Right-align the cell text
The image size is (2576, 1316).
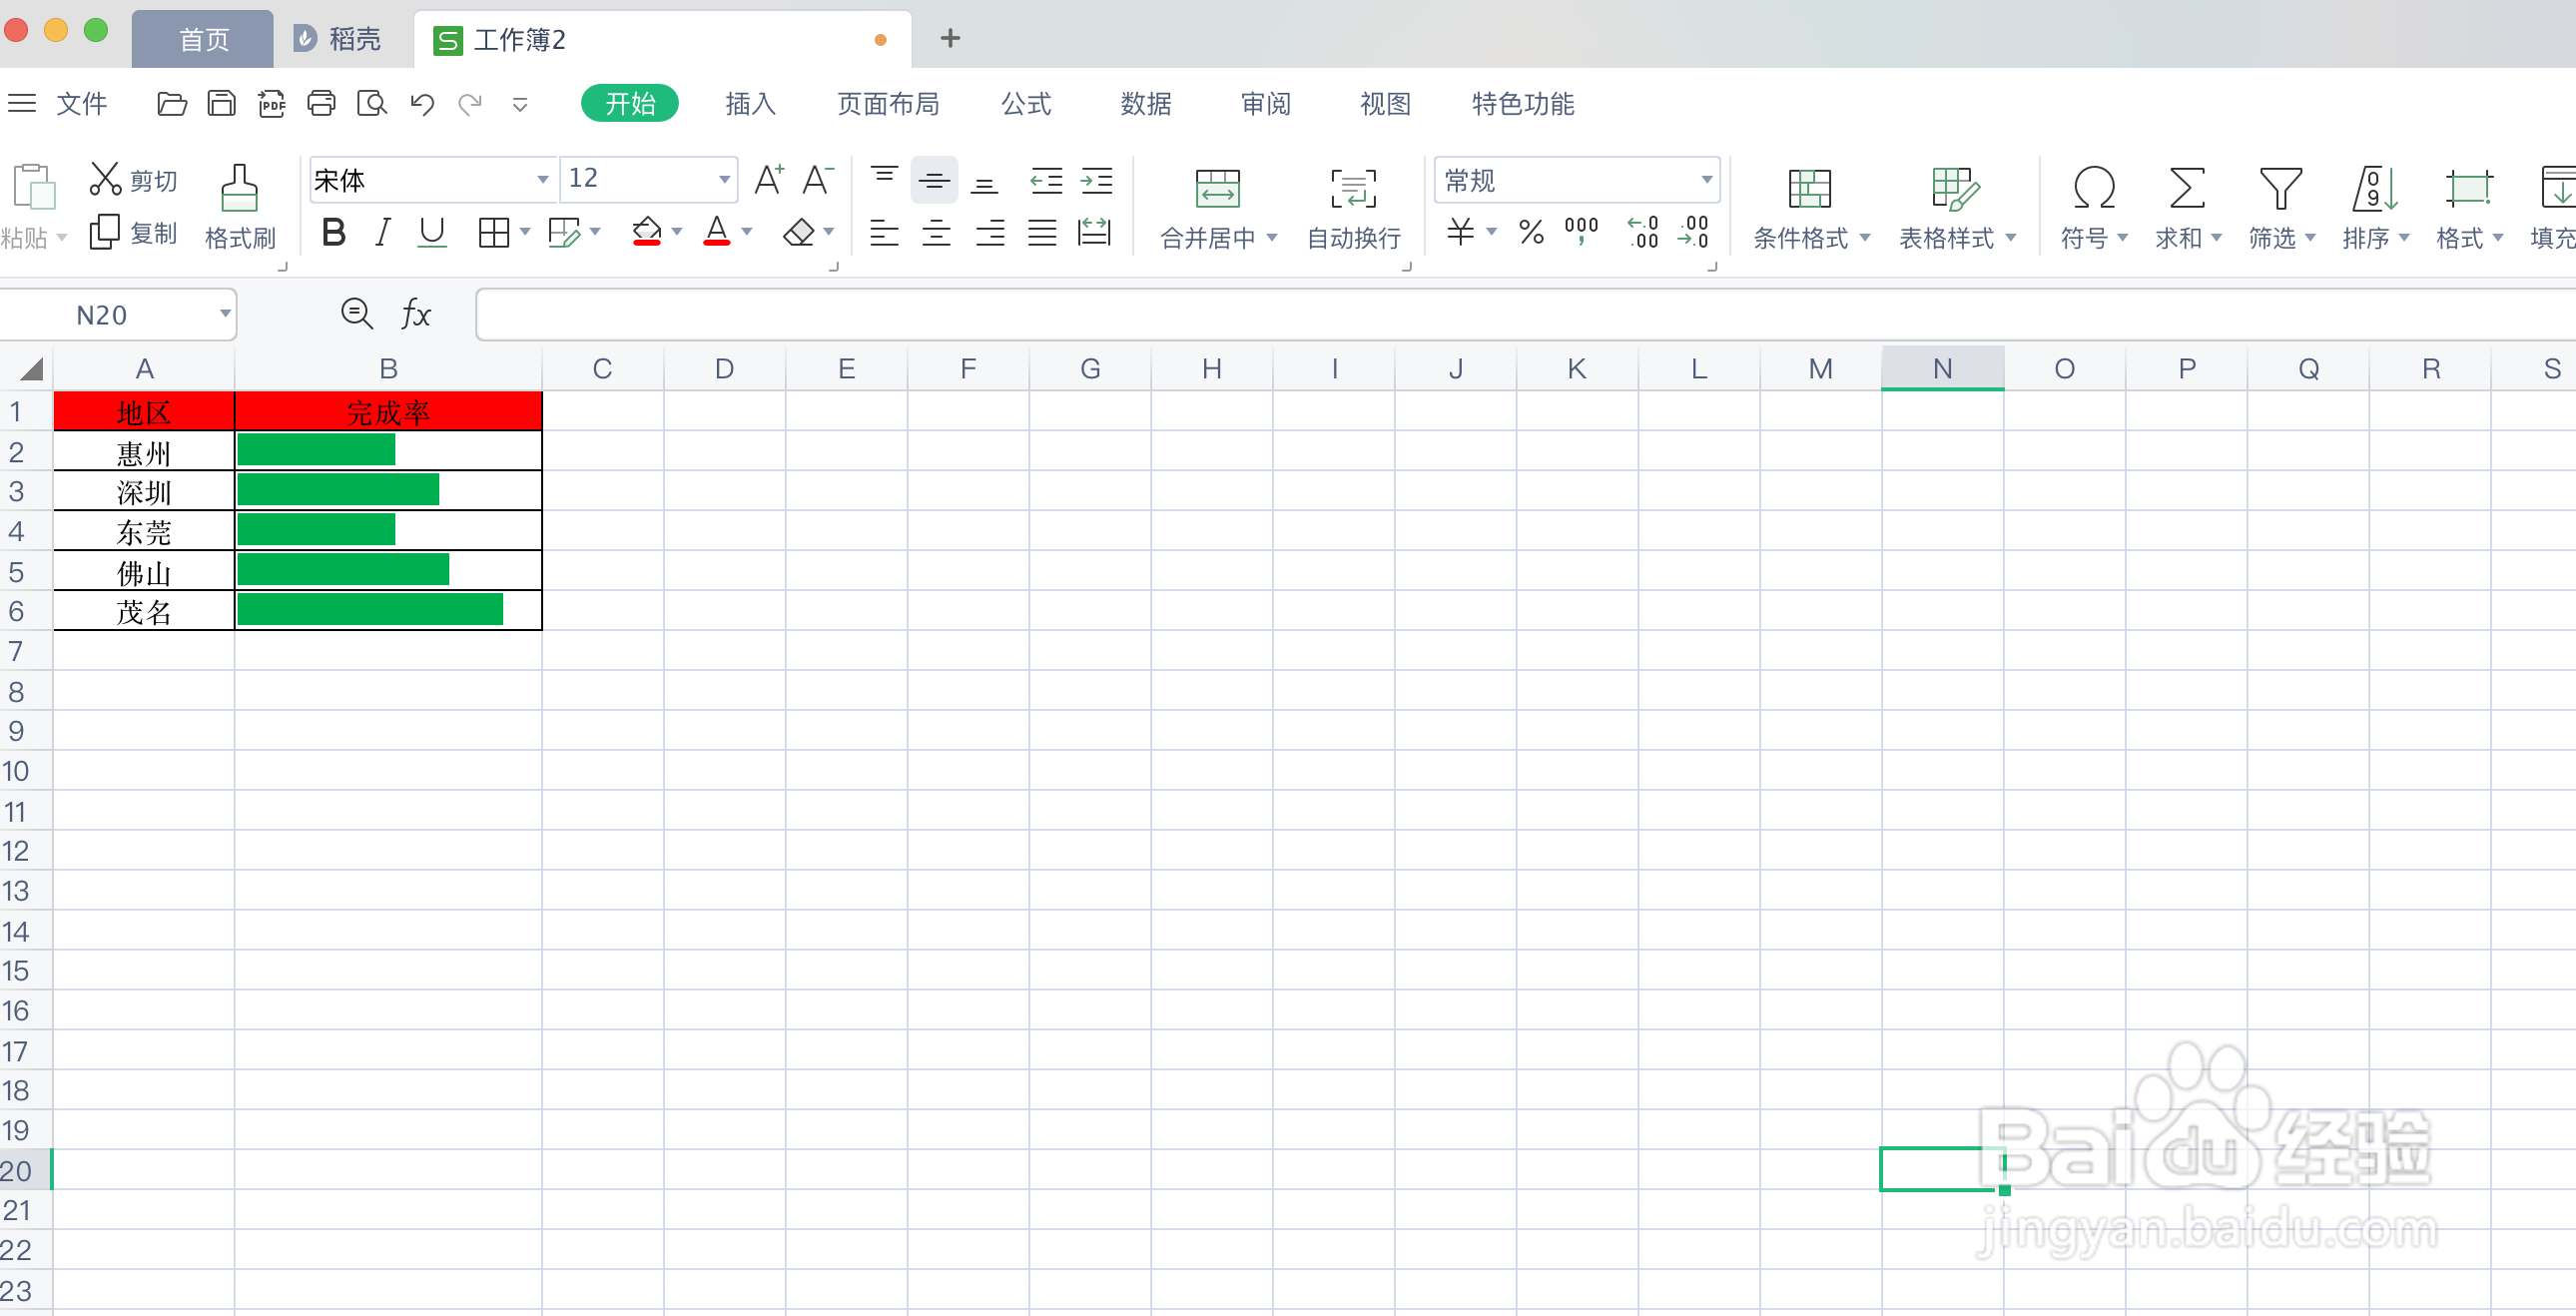[x=990, y=233]
